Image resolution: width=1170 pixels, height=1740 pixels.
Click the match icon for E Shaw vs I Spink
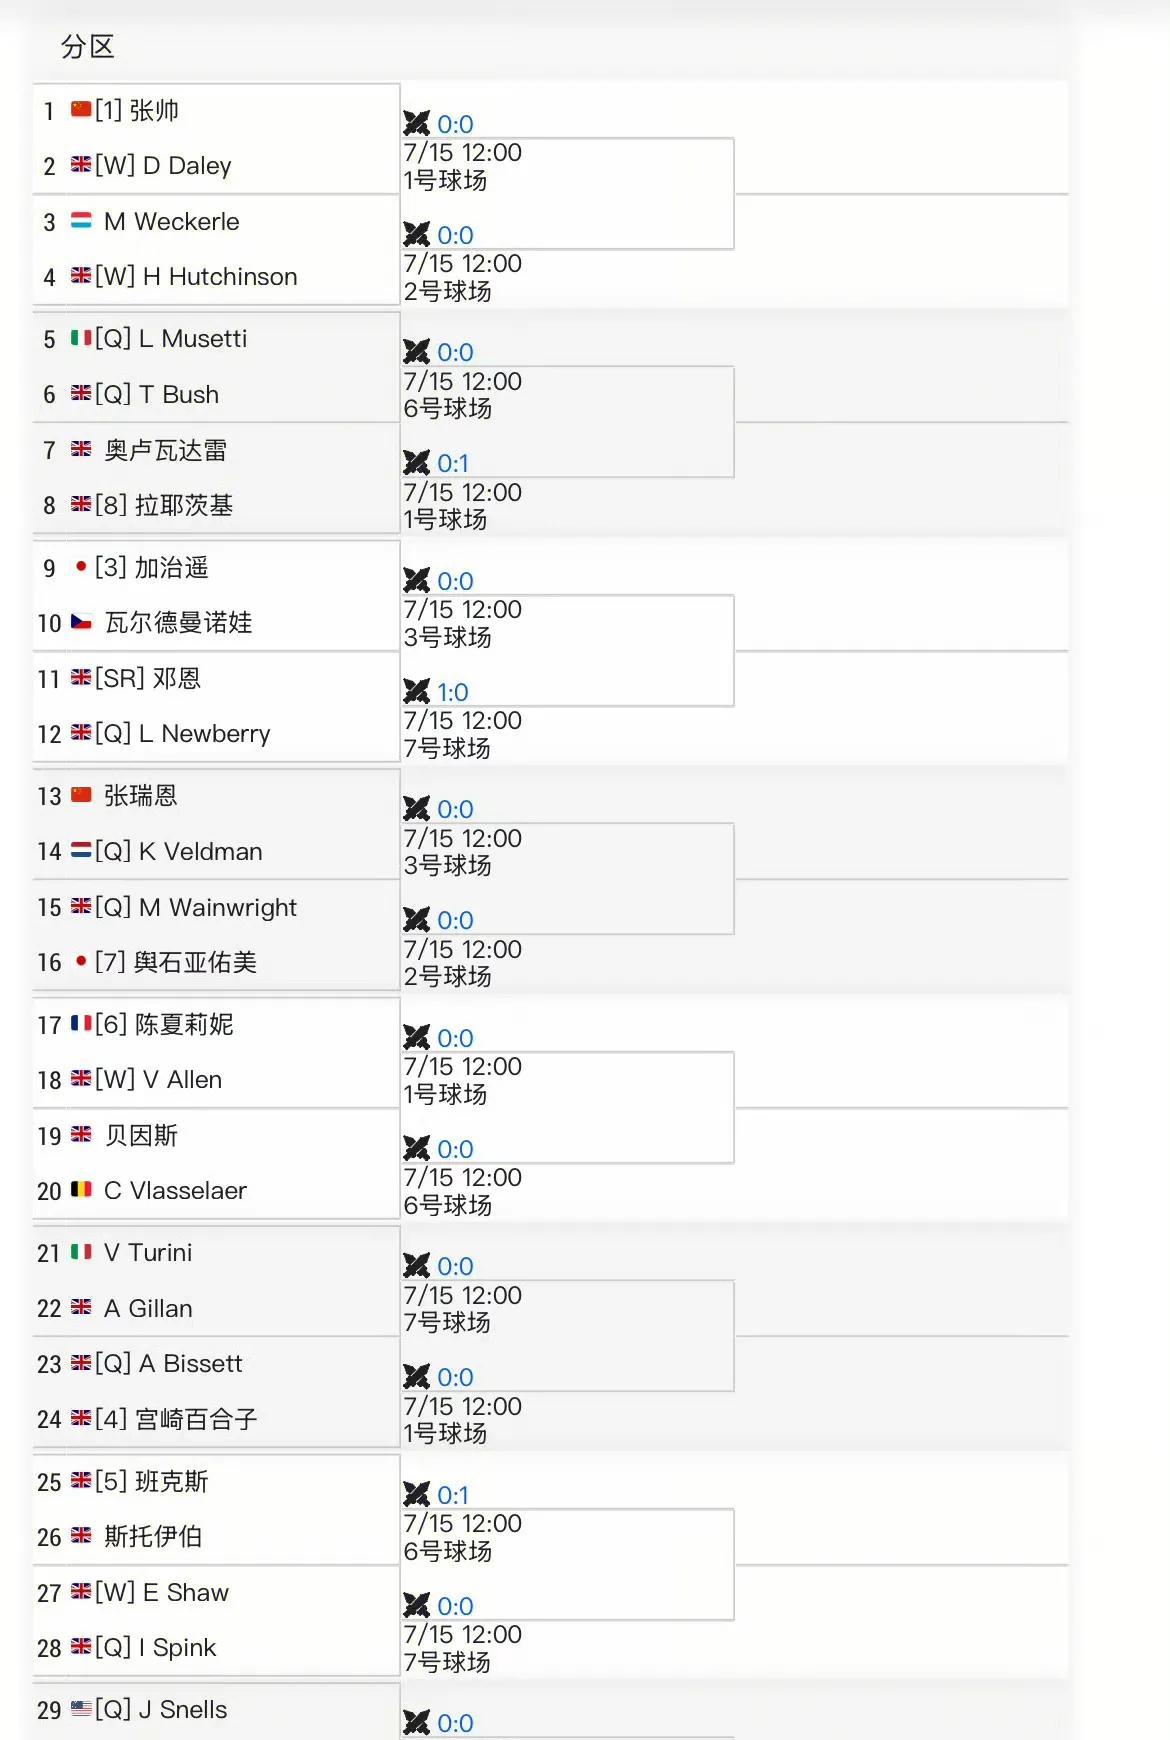(416, 1606)
